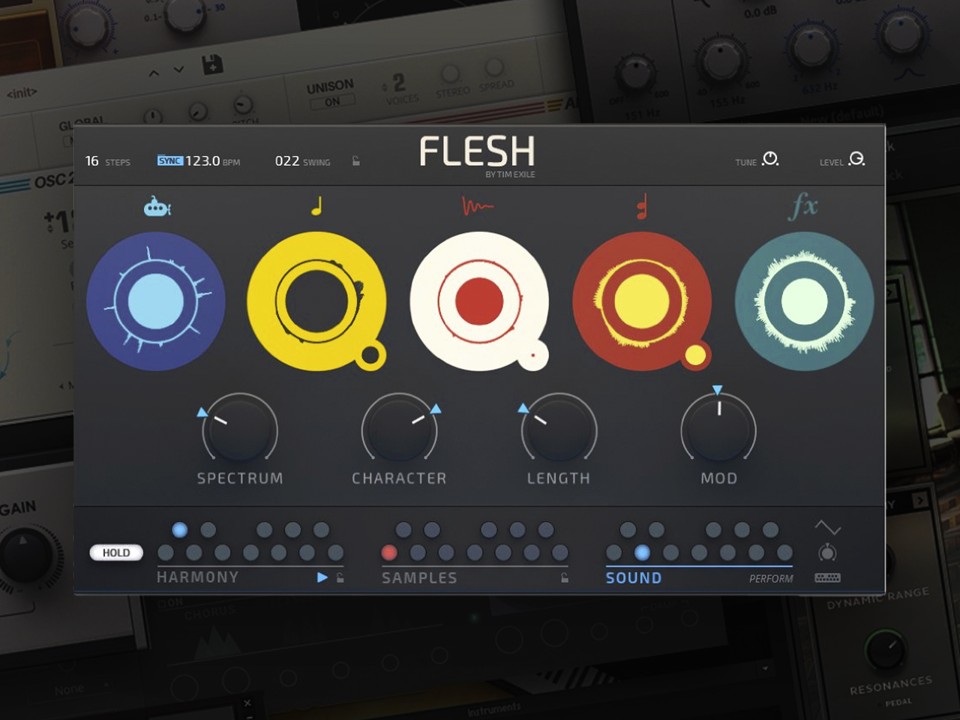Open the keyboard icon beside PERFORM
The width and height of the screenshot is (960, 720).
[827, 577]
